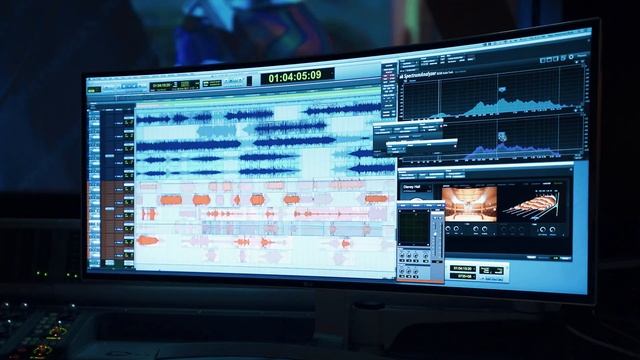Click the panner window volume fader handle
640x360 pixels.
point(436,235)
